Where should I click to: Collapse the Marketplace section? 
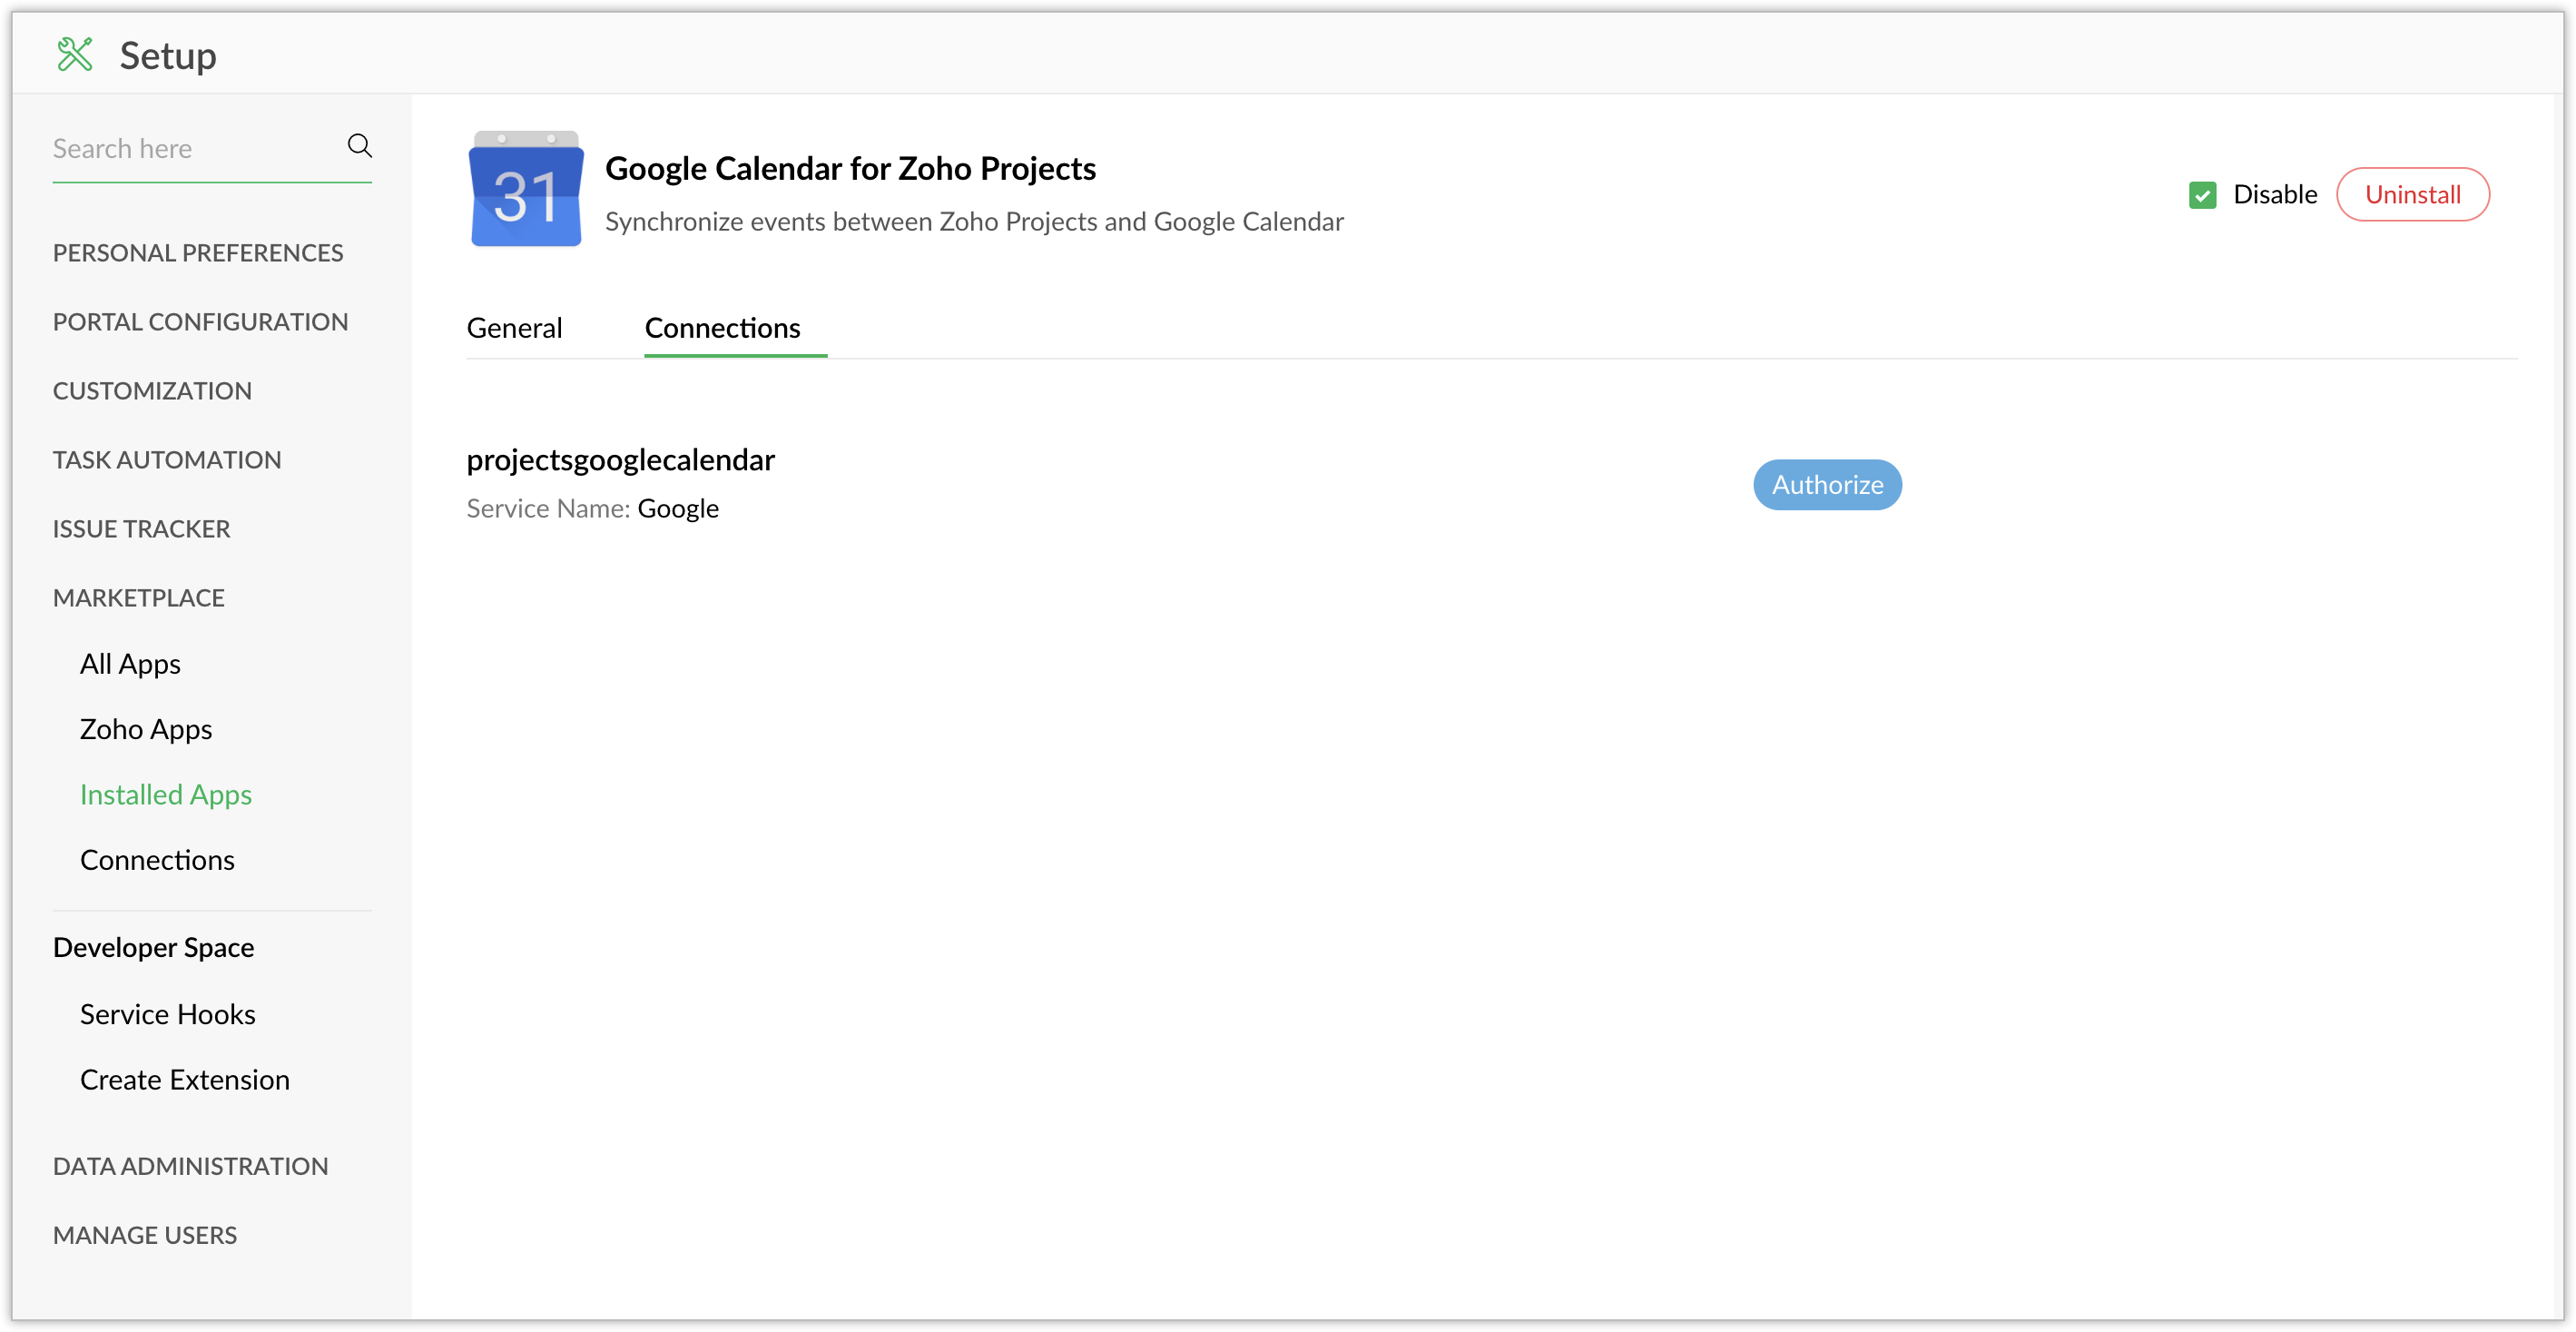[x=138, y=598]
